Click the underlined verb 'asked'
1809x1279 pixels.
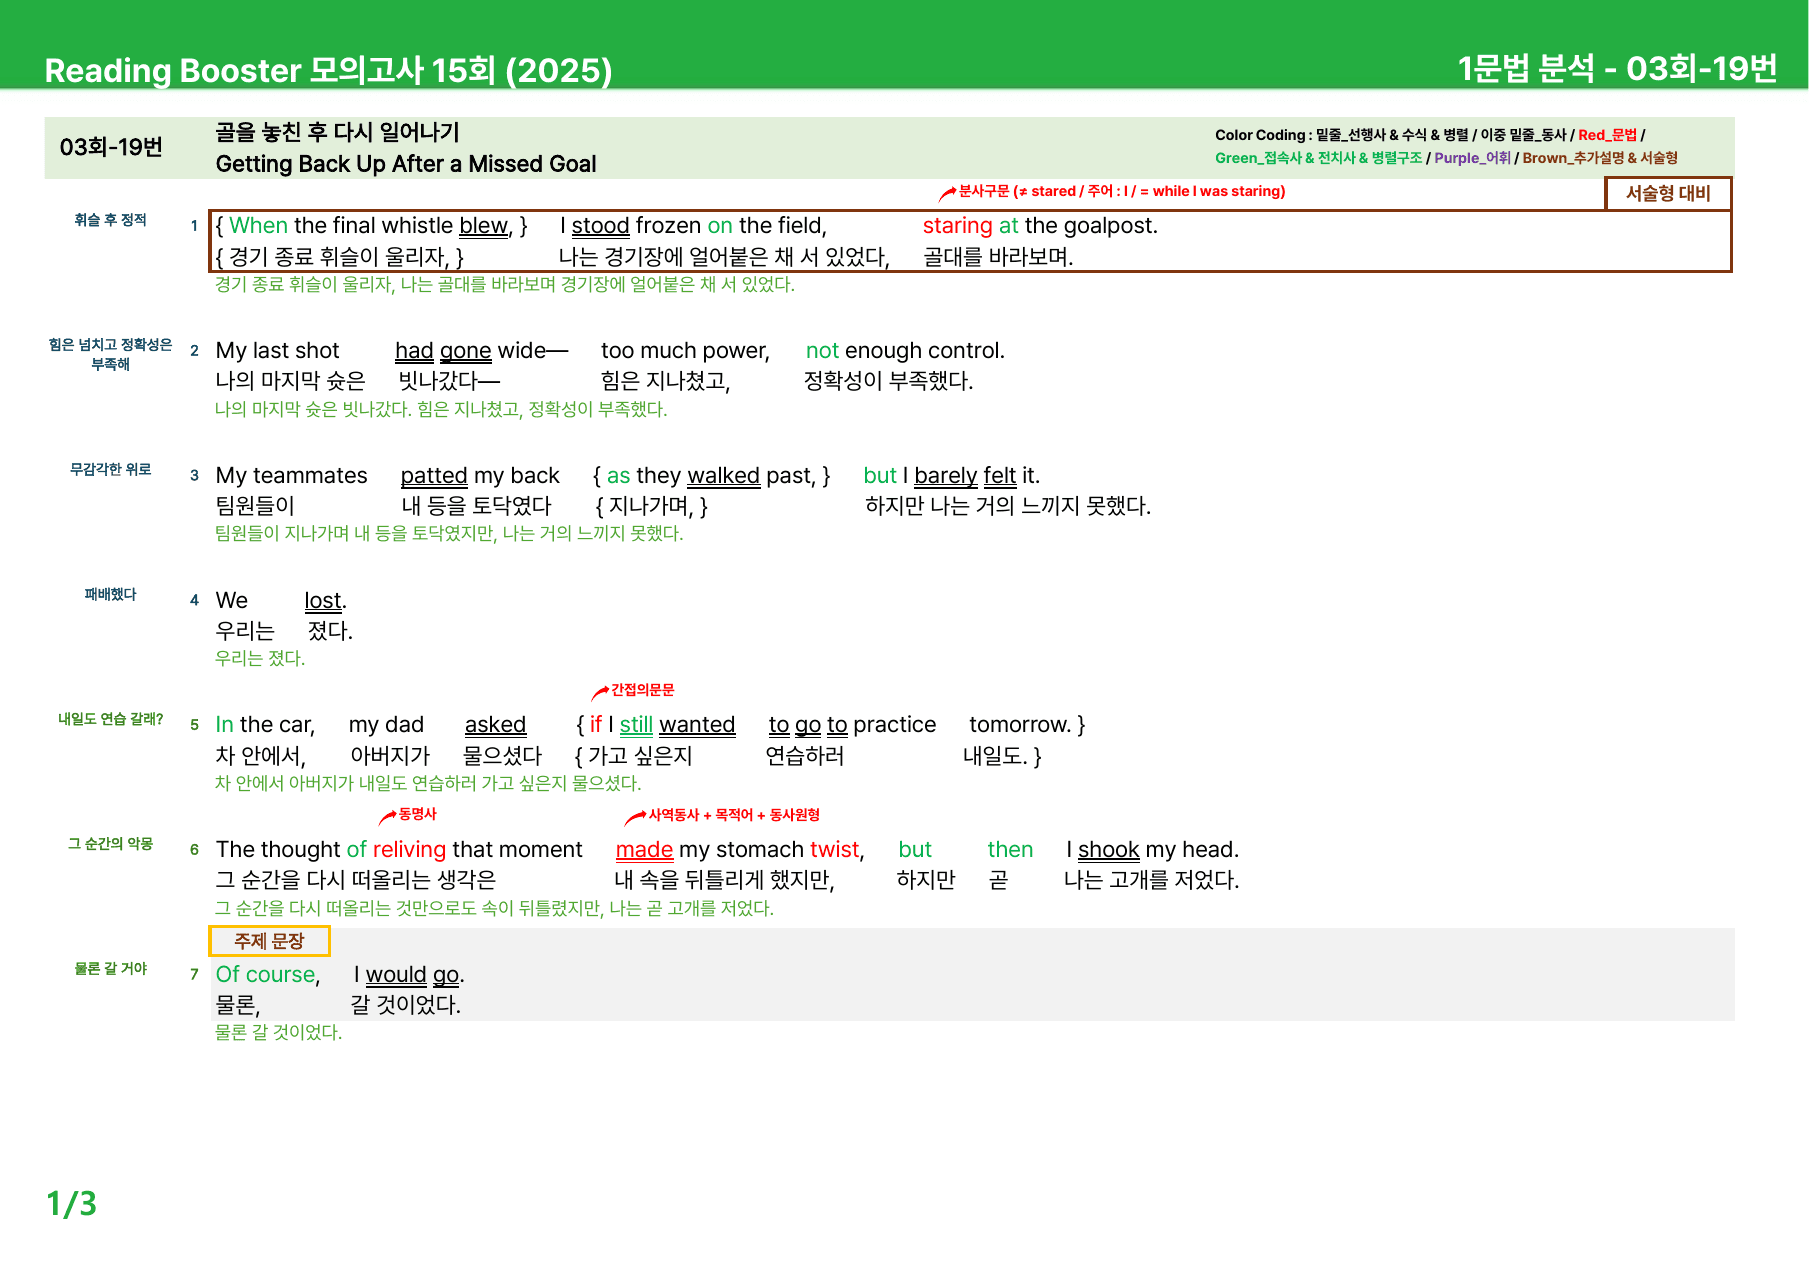495,725
